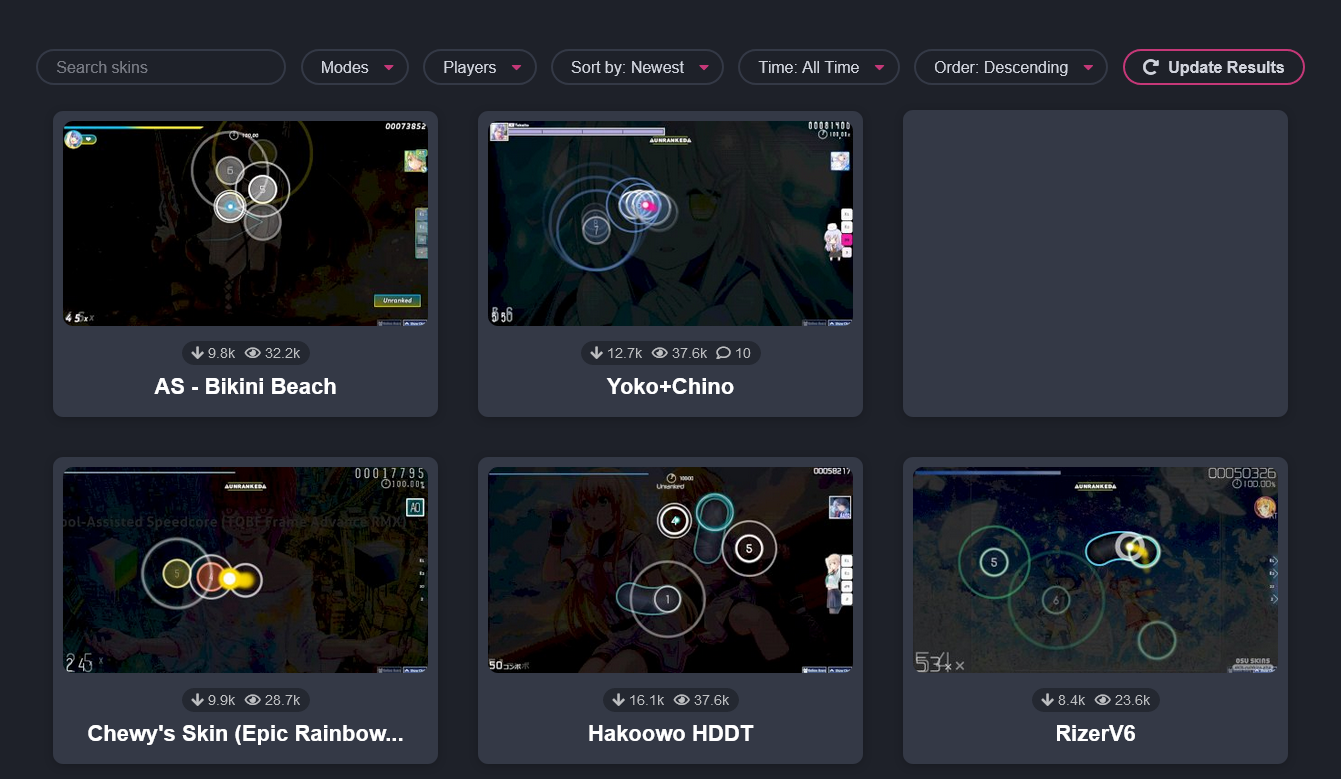This screenshot has width=1341, height=779.
Task: Click download icon on RizerV6 card
Action: 1048,700
